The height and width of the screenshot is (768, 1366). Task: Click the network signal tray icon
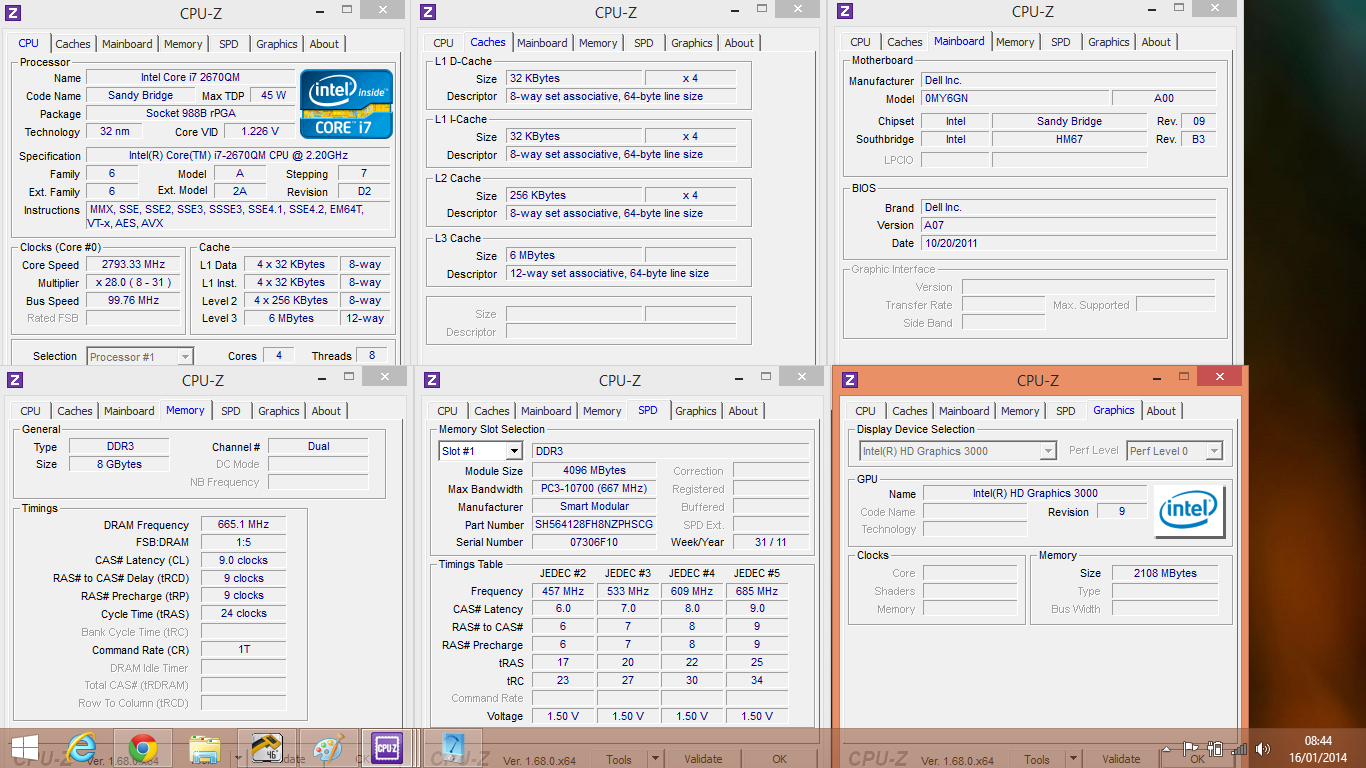1240,748
